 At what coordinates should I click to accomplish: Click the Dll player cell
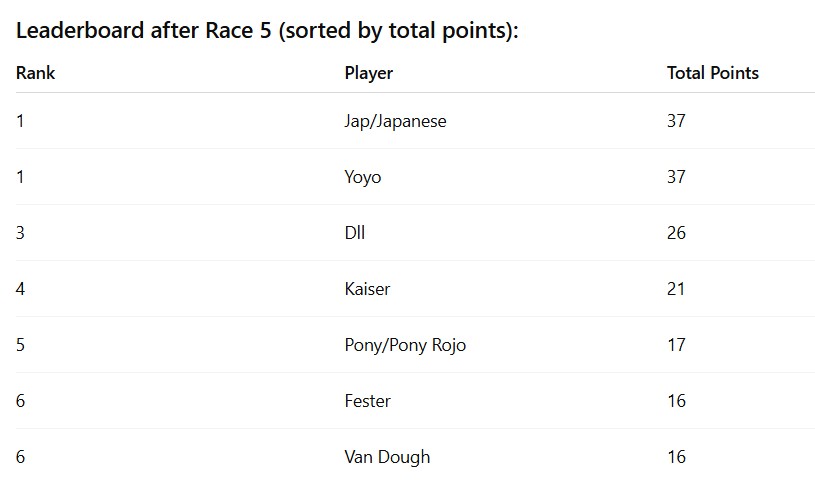coord(354,233)
